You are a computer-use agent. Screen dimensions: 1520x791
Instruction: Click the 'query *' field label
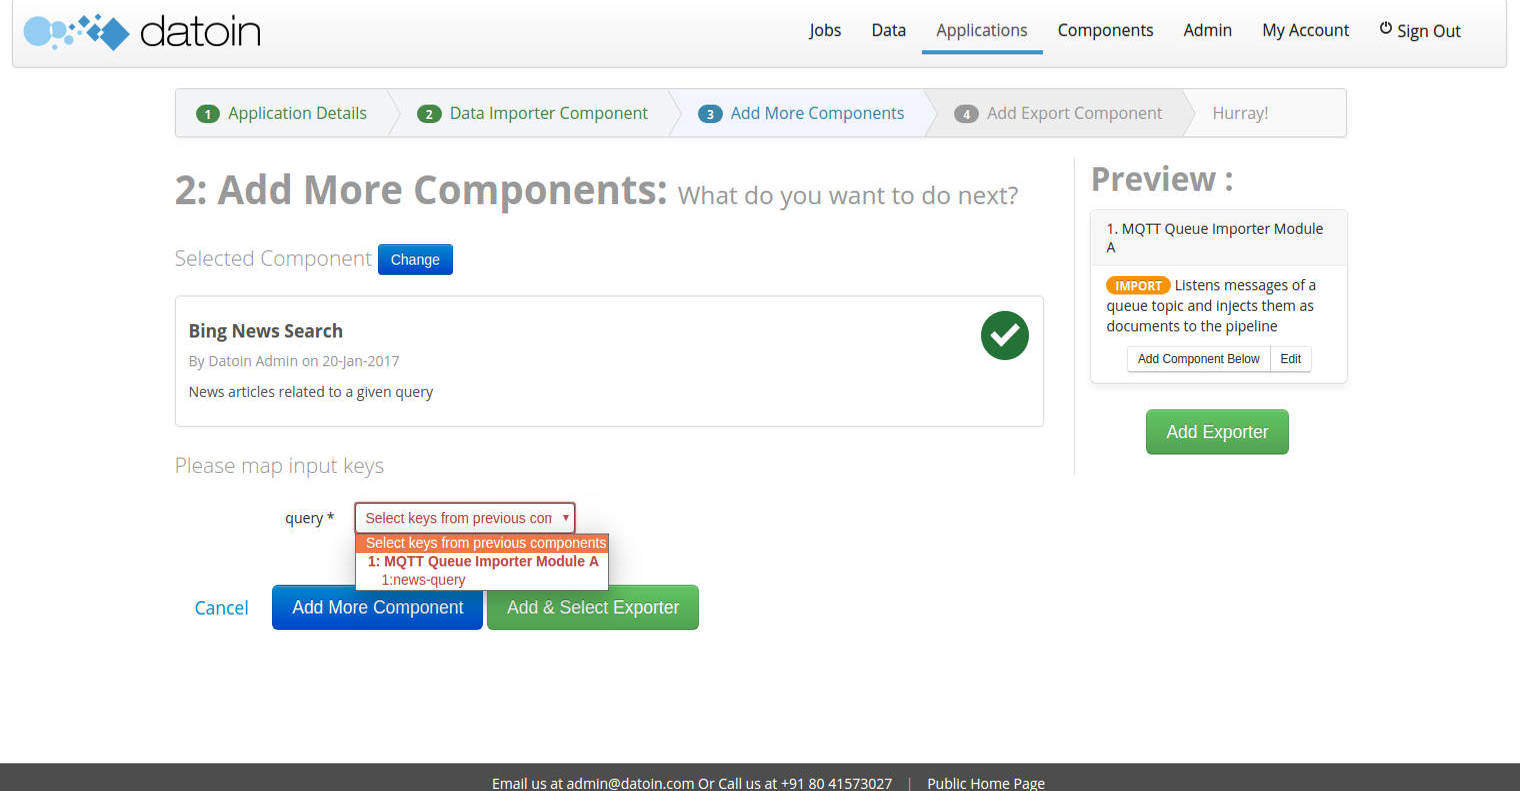tap(309, 518)
